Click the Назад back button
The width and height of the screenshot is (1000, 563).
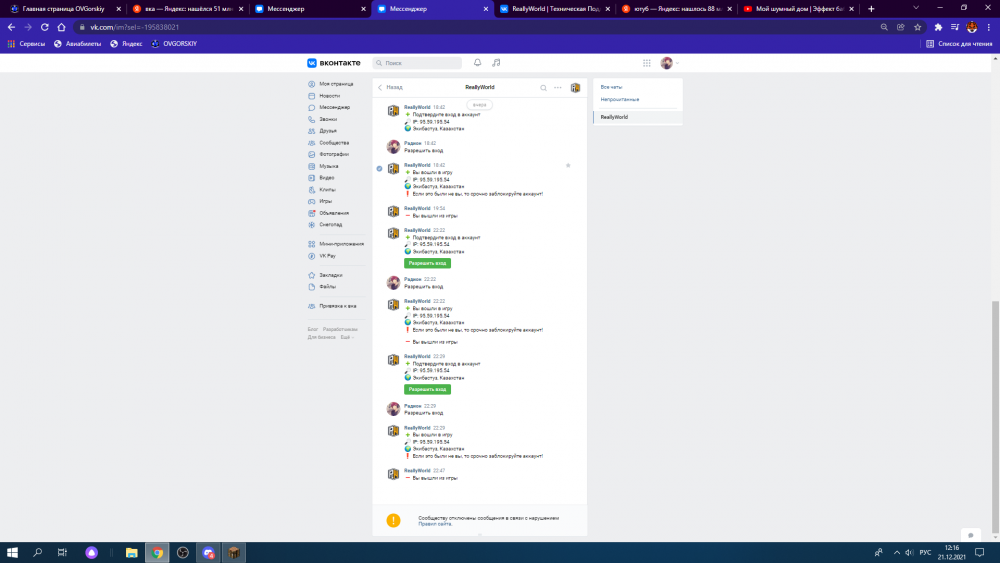[390, 87]
